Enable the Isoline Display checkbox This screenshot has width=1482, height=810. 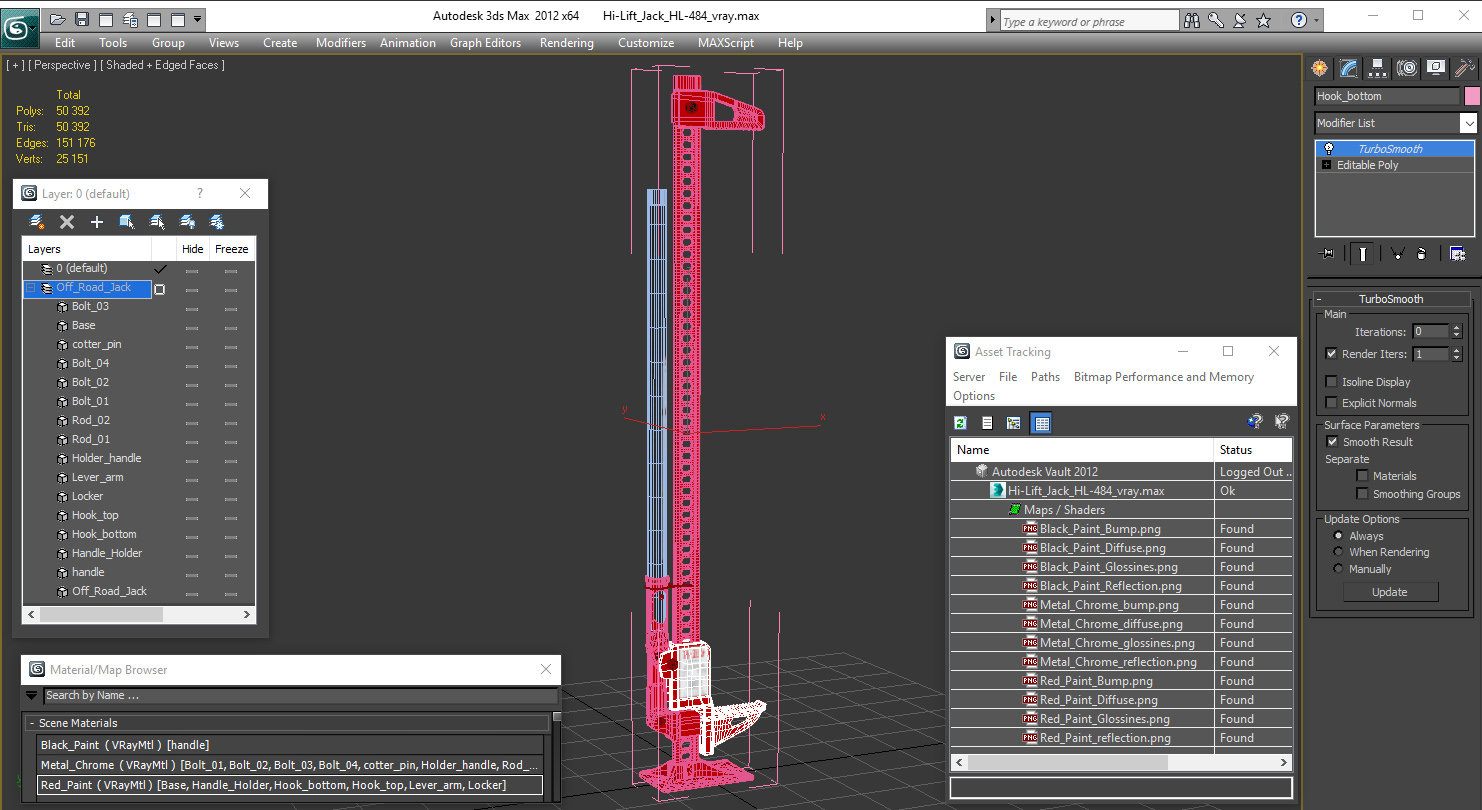click(x=1331, y=382)
